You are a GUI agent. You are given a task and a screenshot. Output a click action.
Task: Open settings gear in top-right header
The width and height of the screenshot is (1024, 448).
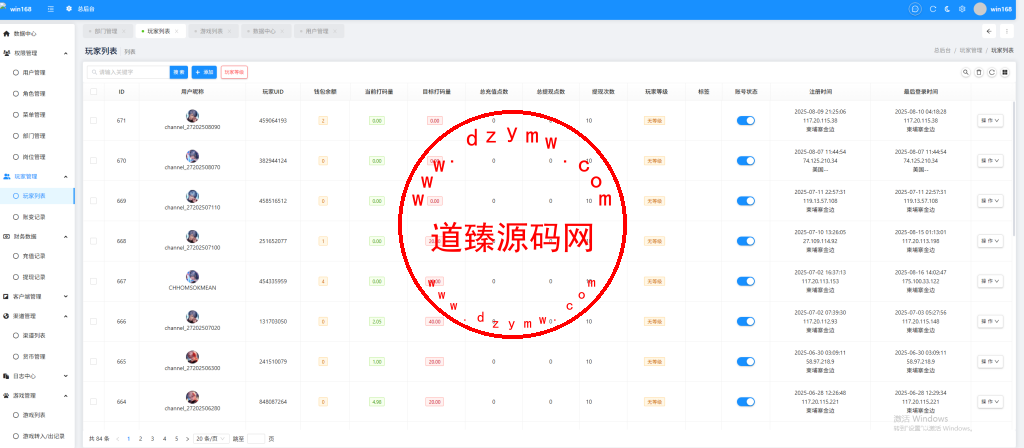click(962, 9)
